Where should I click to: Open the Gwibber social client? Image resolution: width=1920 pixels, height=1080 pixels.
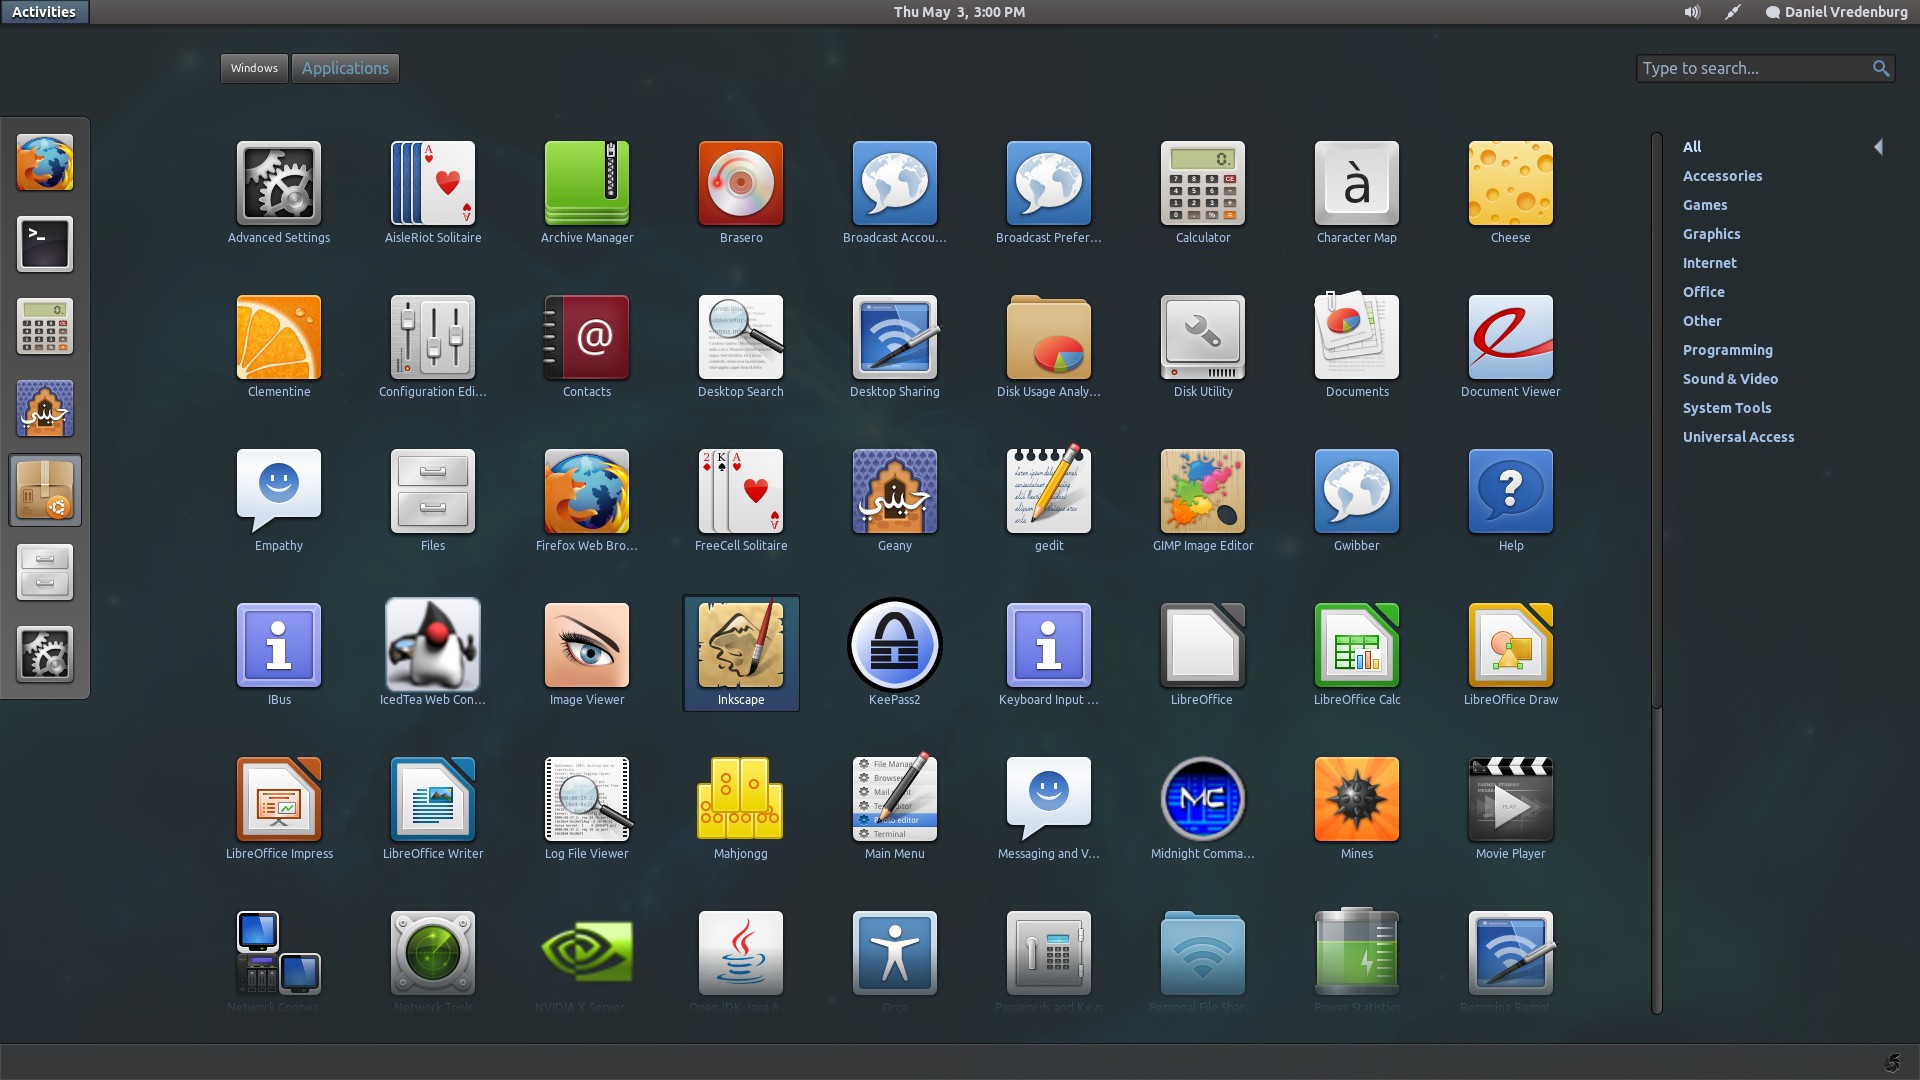click(x=1356, y=499)
